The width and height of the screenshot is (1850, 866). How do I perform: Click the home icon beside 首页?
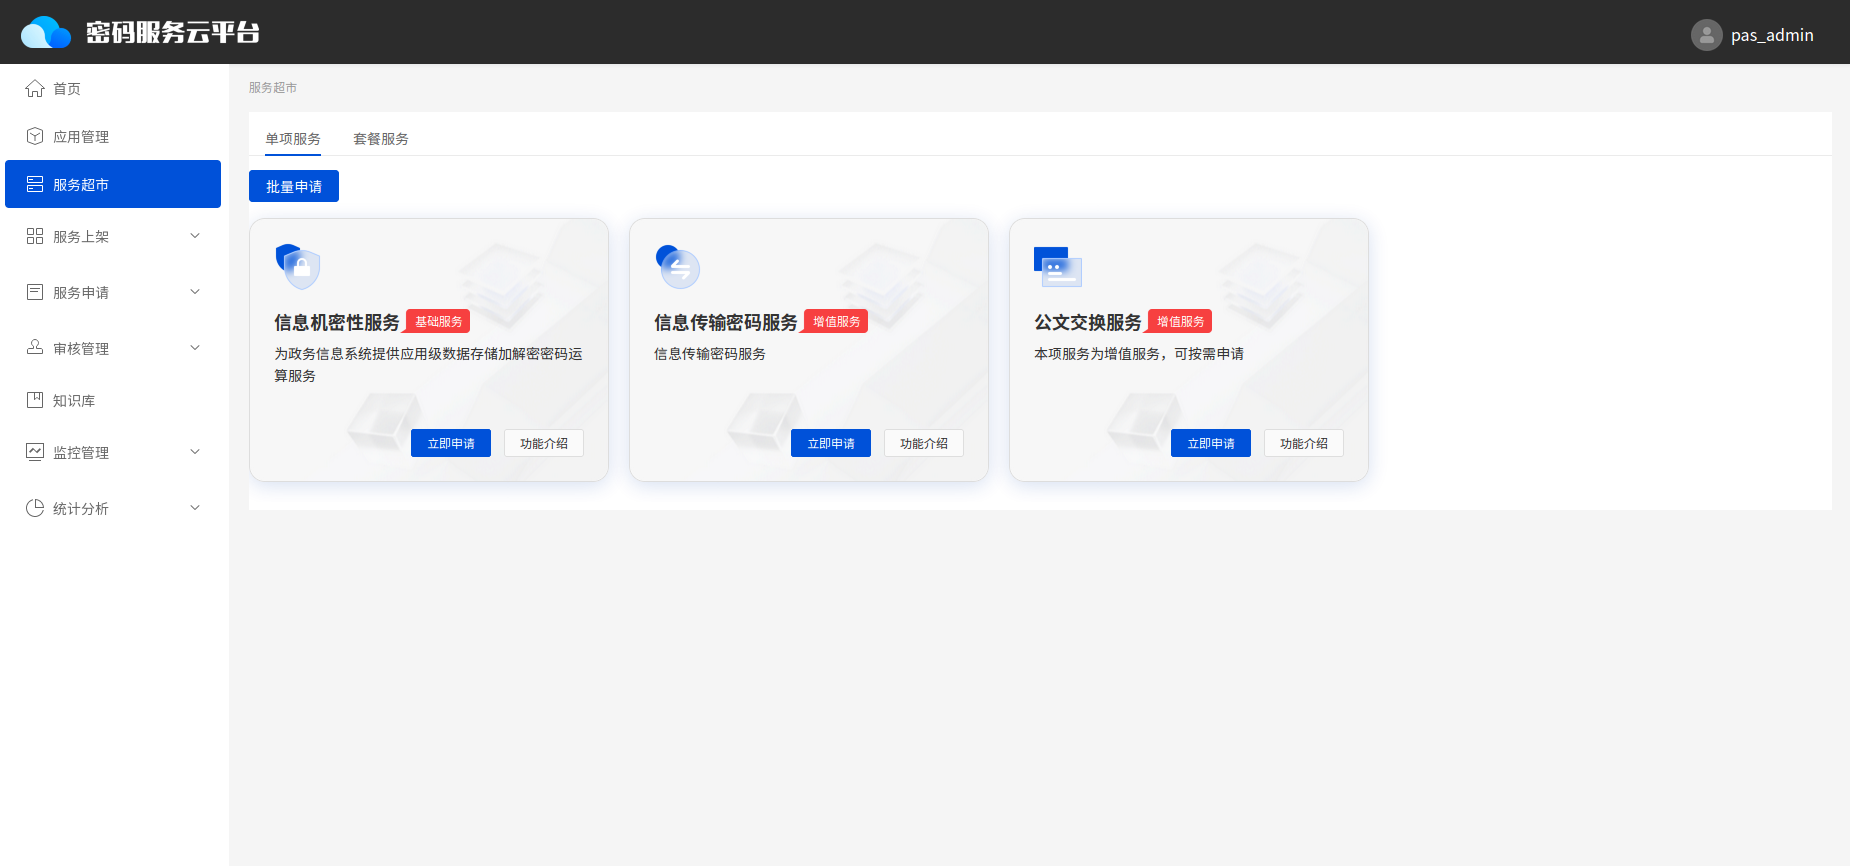click(35, 89)
